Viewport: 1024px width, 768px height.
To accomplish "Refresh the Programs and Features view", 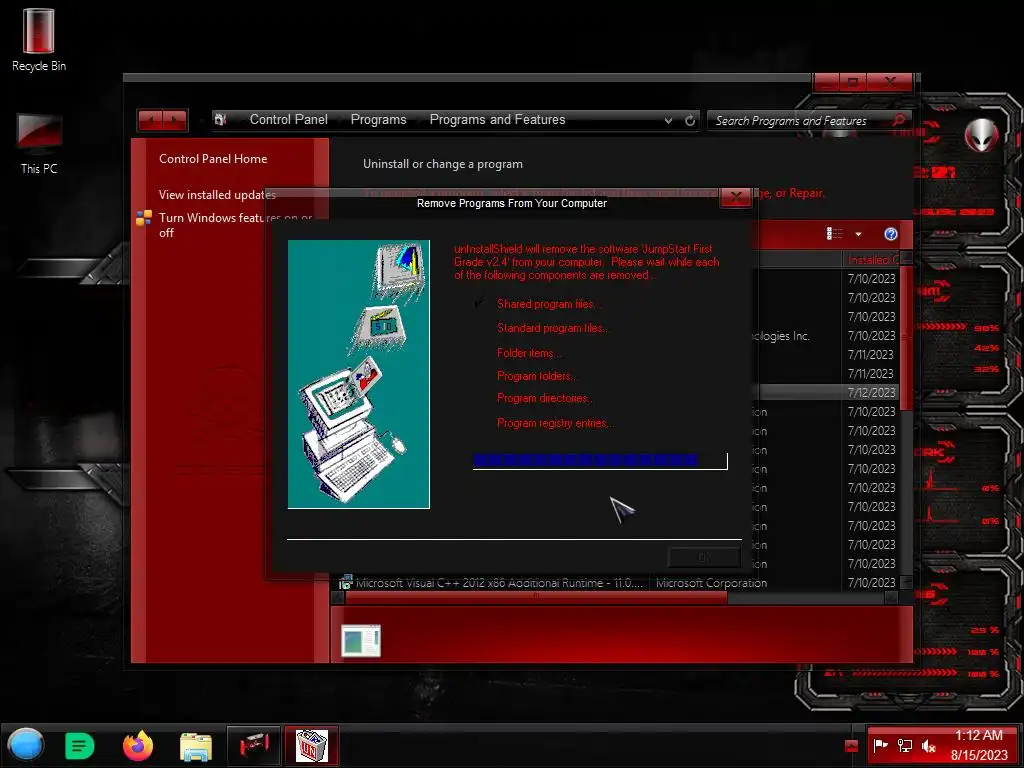I will [690, 120].
